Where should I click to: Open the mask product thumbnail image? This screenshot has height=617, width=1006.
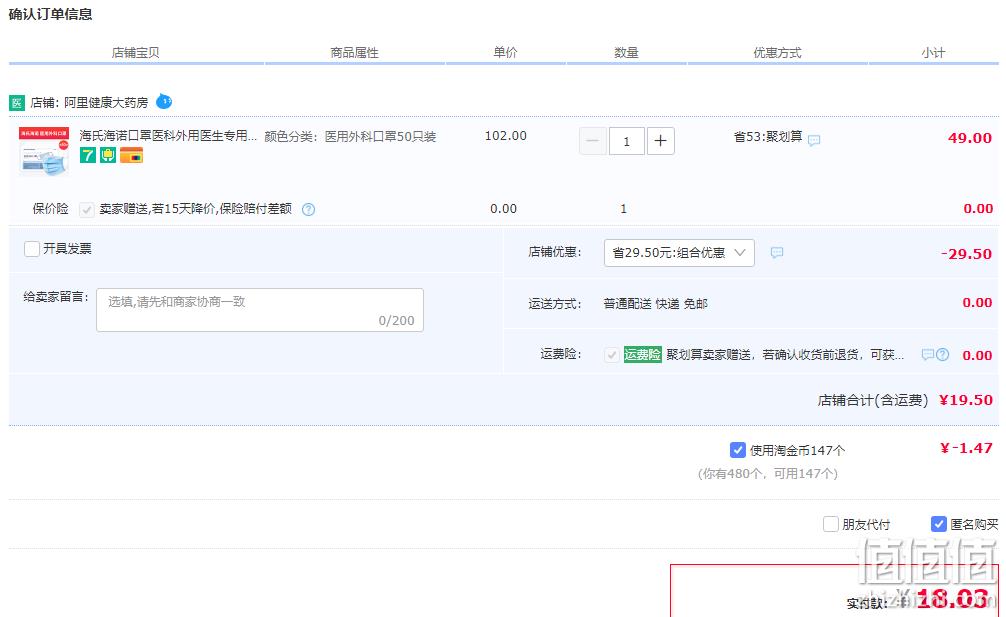tap(44, 151)
